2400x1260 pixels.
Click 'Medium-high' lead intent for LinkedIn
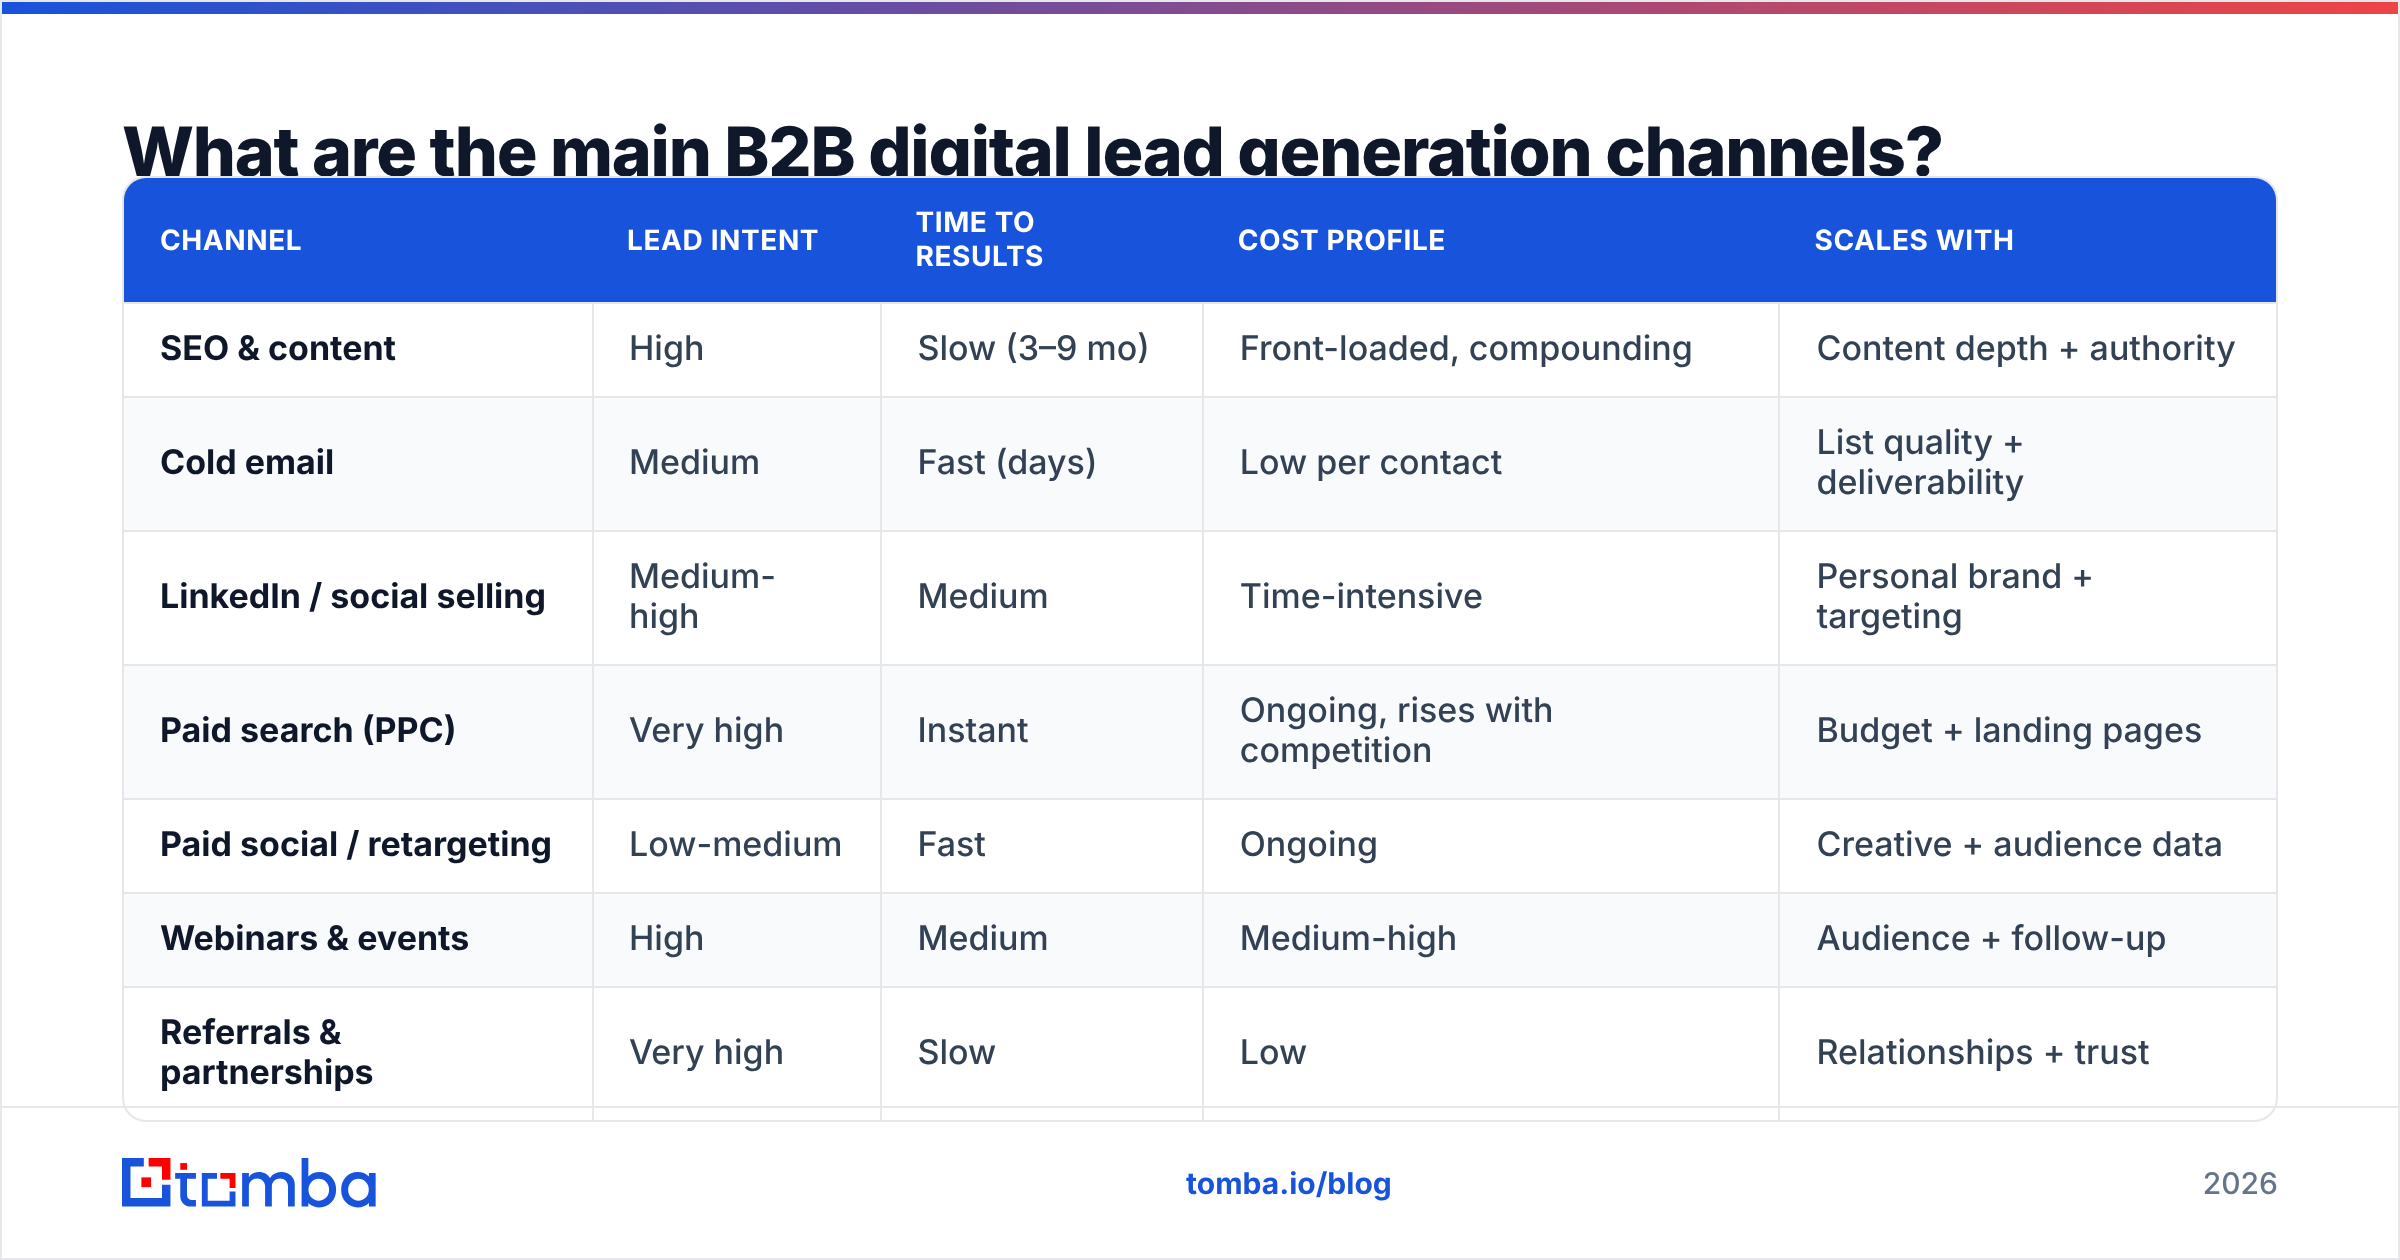point(702,596)
